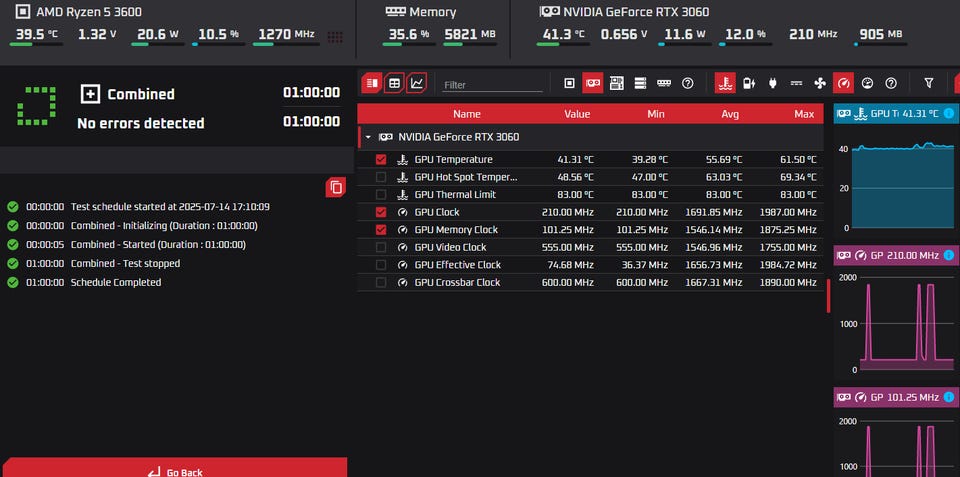Image resolution: width=960 pixels, height=477 pixels.
Task: Check GPU Effective Clock checkbox
Action: pyautogui.click(x=381, y=265)
